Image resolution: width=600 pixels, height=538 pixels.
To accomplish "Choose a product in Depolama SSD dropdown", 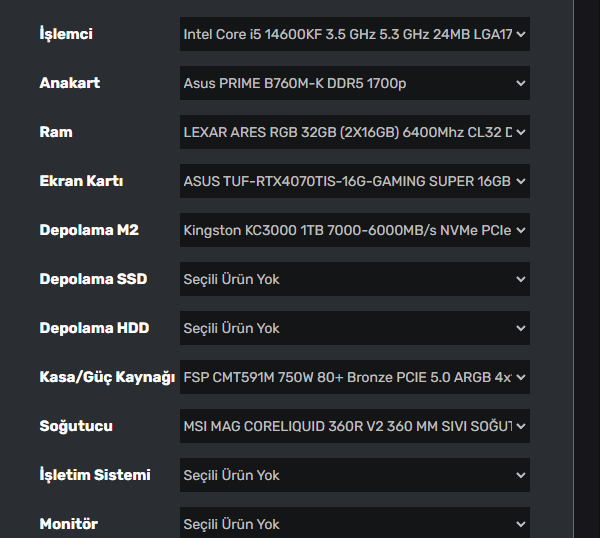I will [x=354, y=279].
